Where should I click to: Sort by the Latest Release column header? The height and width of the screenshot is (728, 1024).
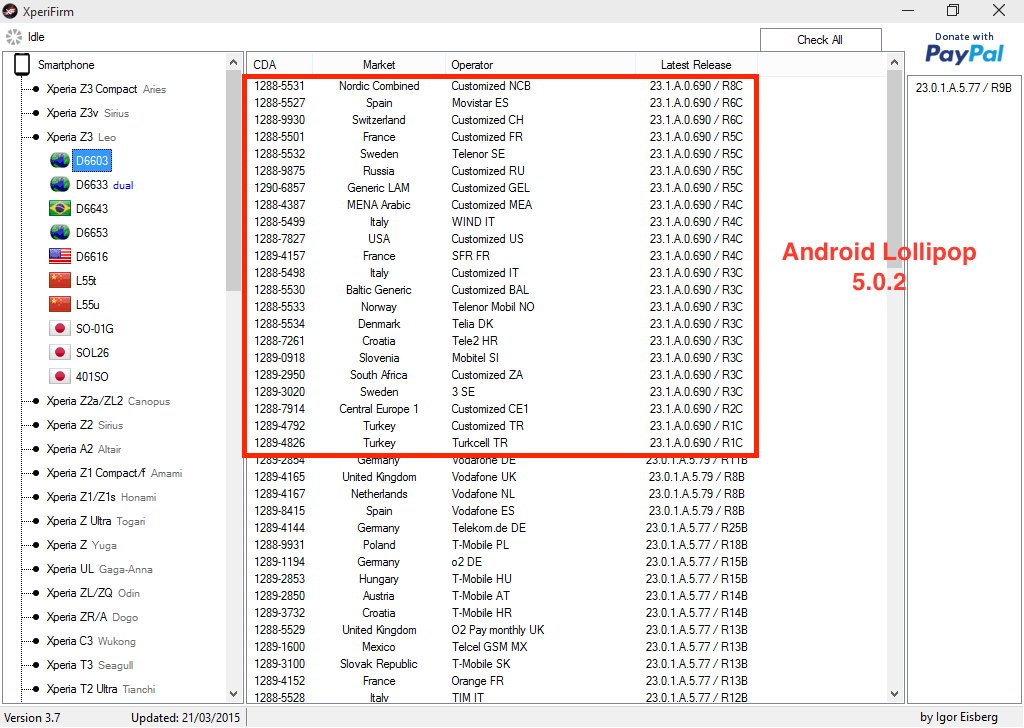point(696,65)
